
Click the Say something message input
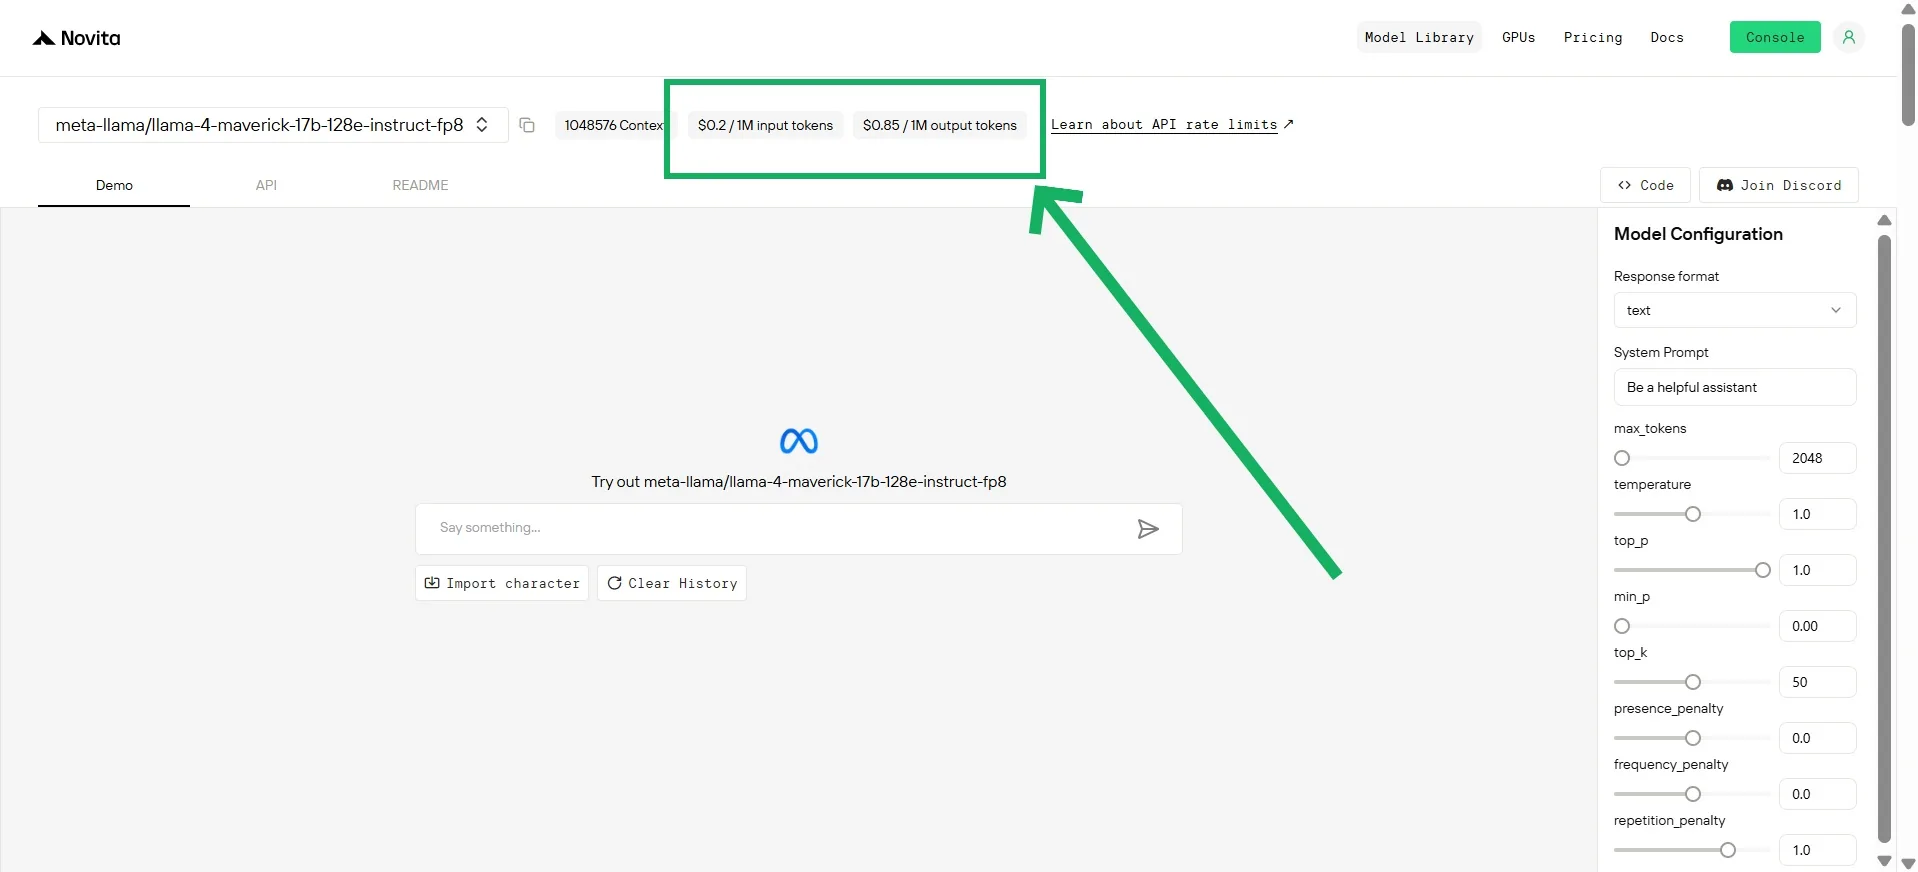click(x=799, y=528)
